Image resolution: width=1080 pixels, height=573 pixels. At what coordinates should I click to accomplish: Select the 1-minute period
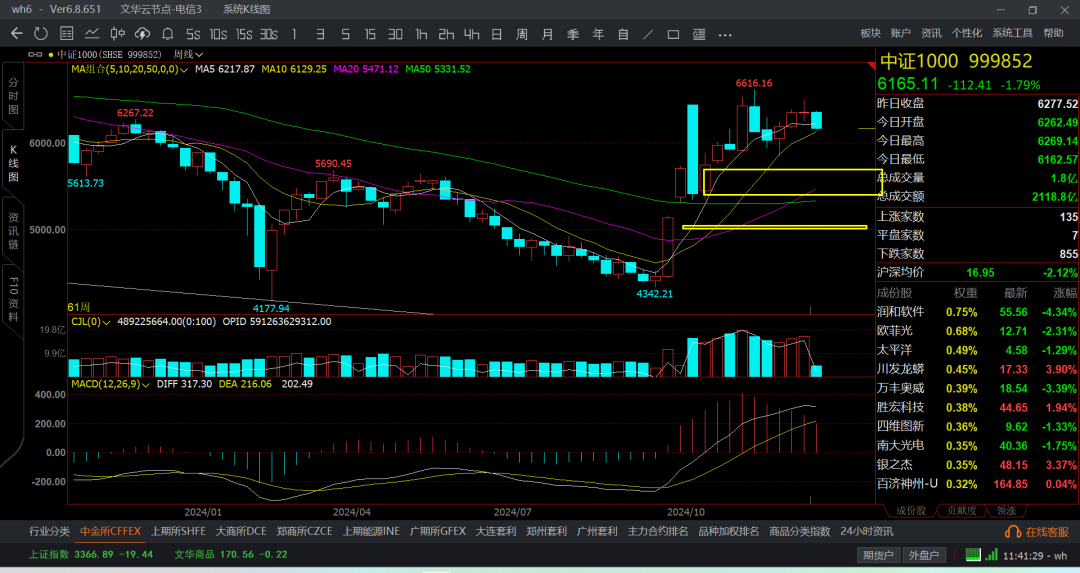(294, 34)
